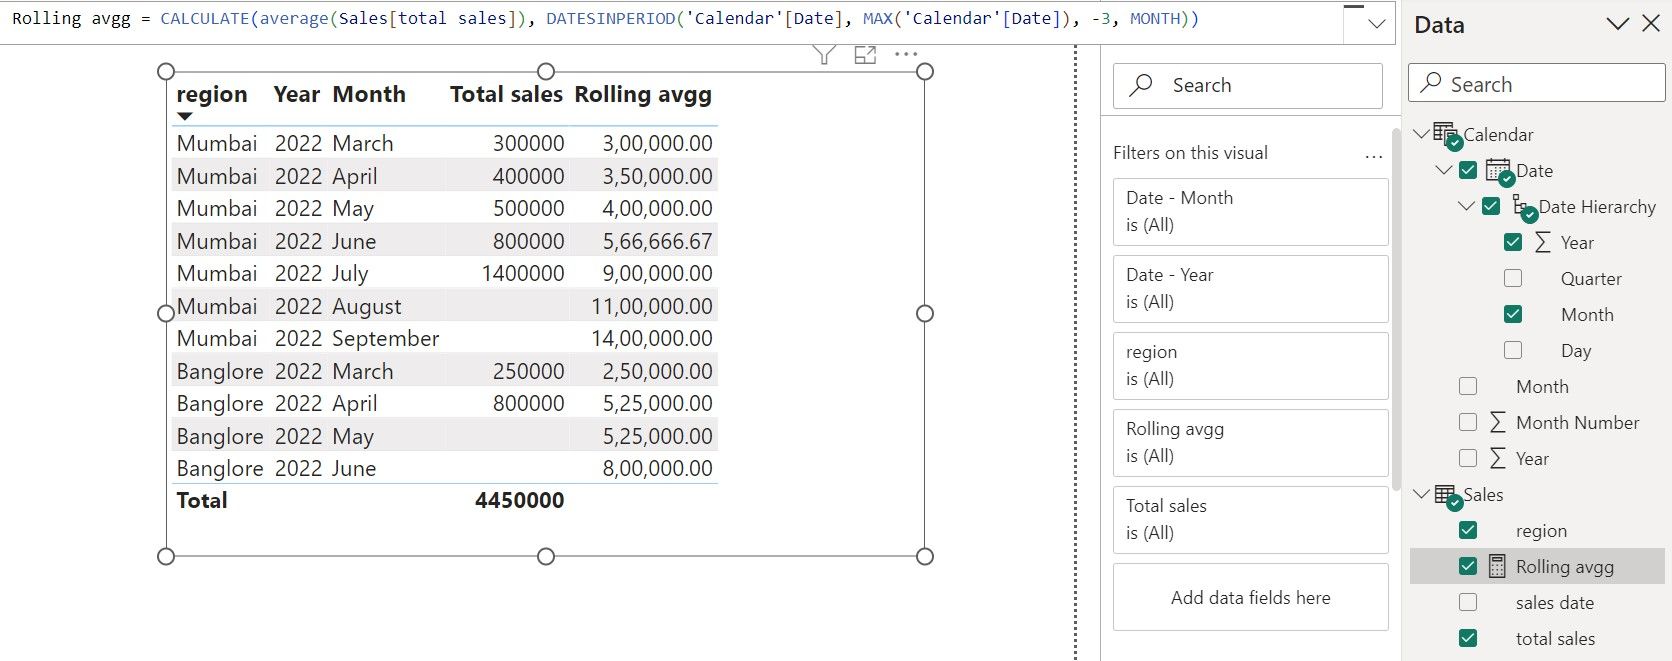
Task: Collapse the Date field node
Action: pos(1444,171)
